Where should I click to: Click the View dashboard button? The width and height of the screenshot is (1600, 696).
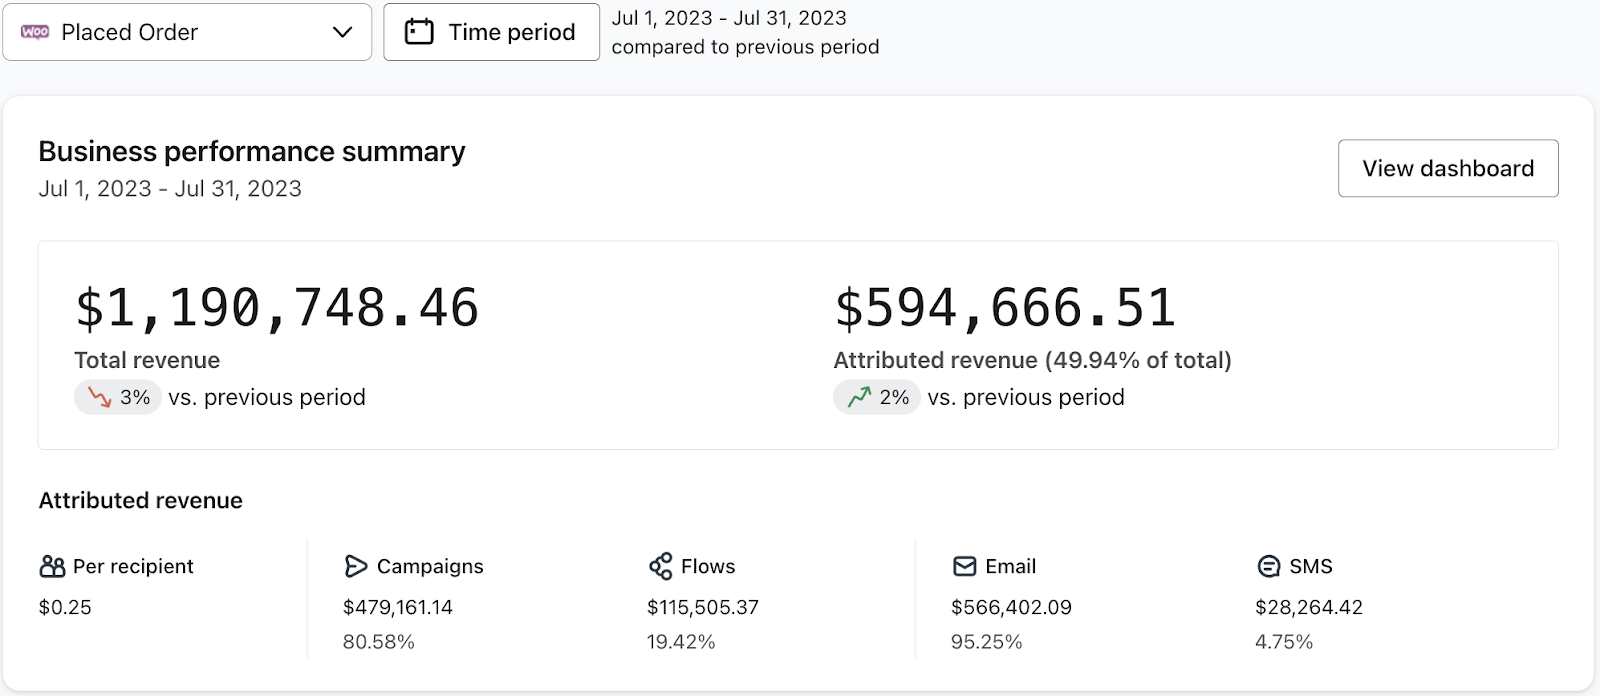1447,168
